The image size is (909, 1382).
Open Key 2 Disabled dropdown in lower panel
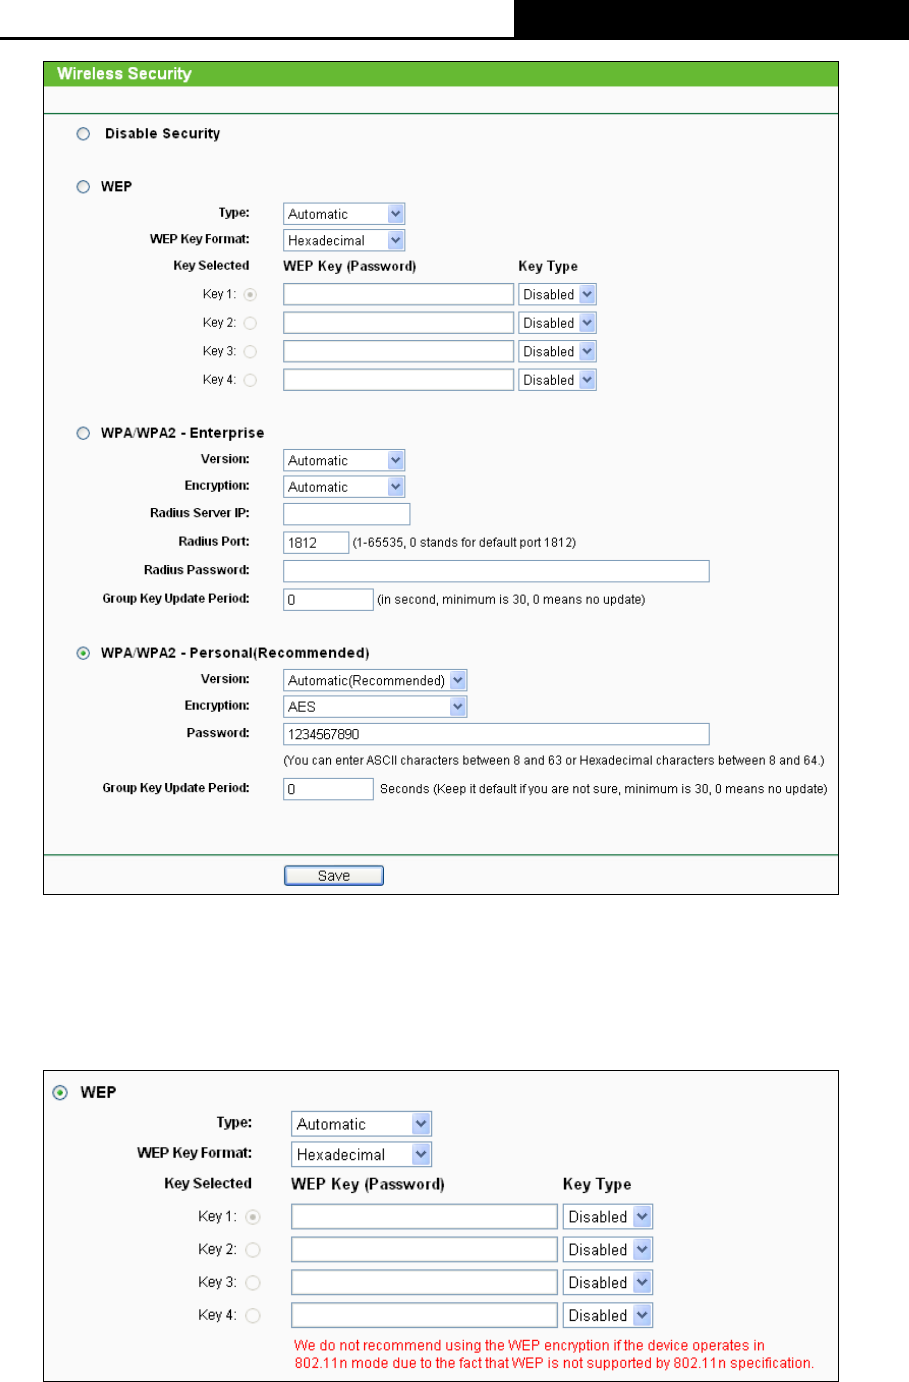pos(608,1250)
